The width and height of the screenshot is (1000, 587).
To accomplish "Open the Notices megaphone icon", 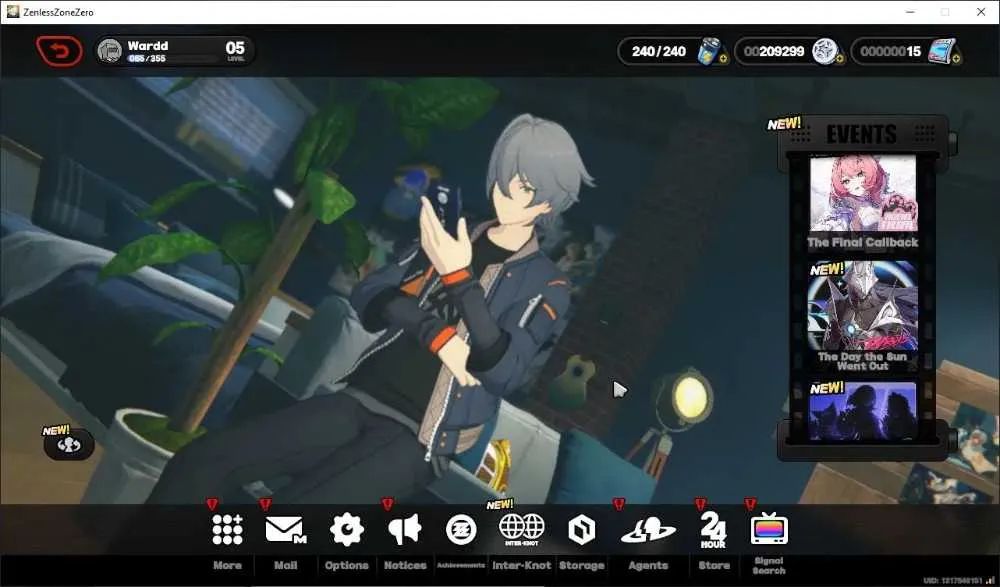I will point(405,530).
